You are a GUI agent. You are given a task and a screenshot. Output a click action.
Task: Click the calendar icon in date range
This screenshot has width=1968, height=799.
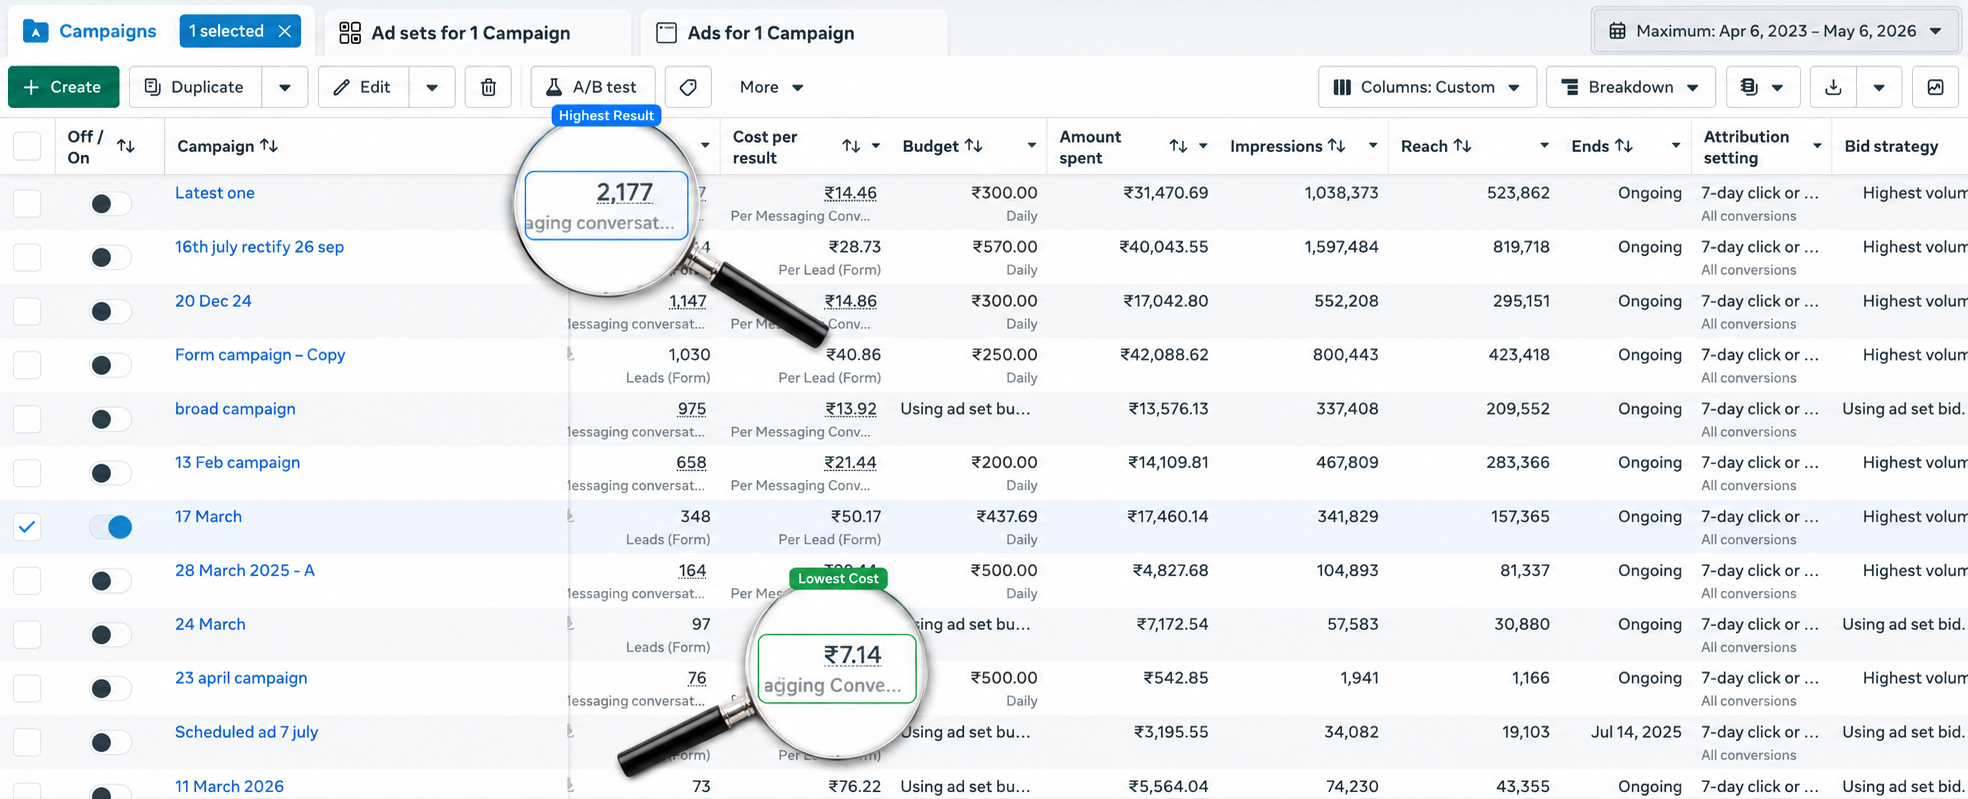coord(1617,31)
